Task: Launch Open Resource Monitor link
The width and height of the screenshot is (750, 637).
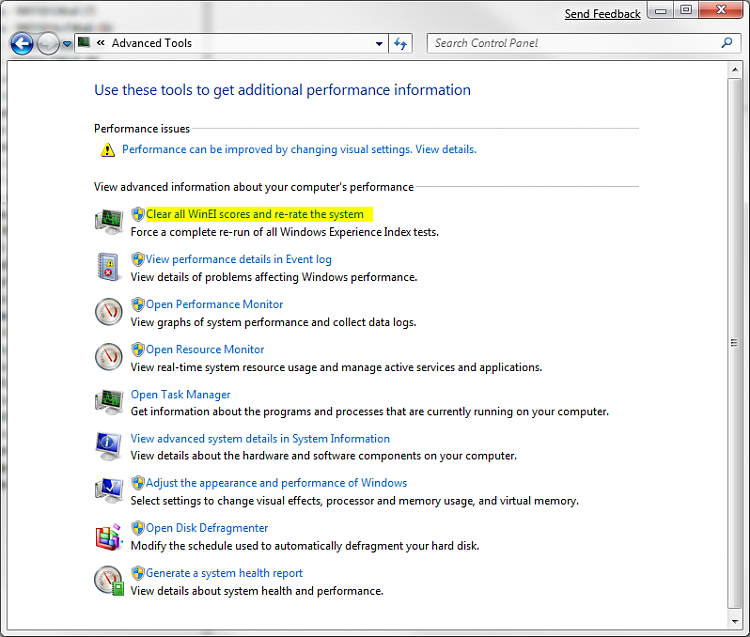Action: click(205, 350)
